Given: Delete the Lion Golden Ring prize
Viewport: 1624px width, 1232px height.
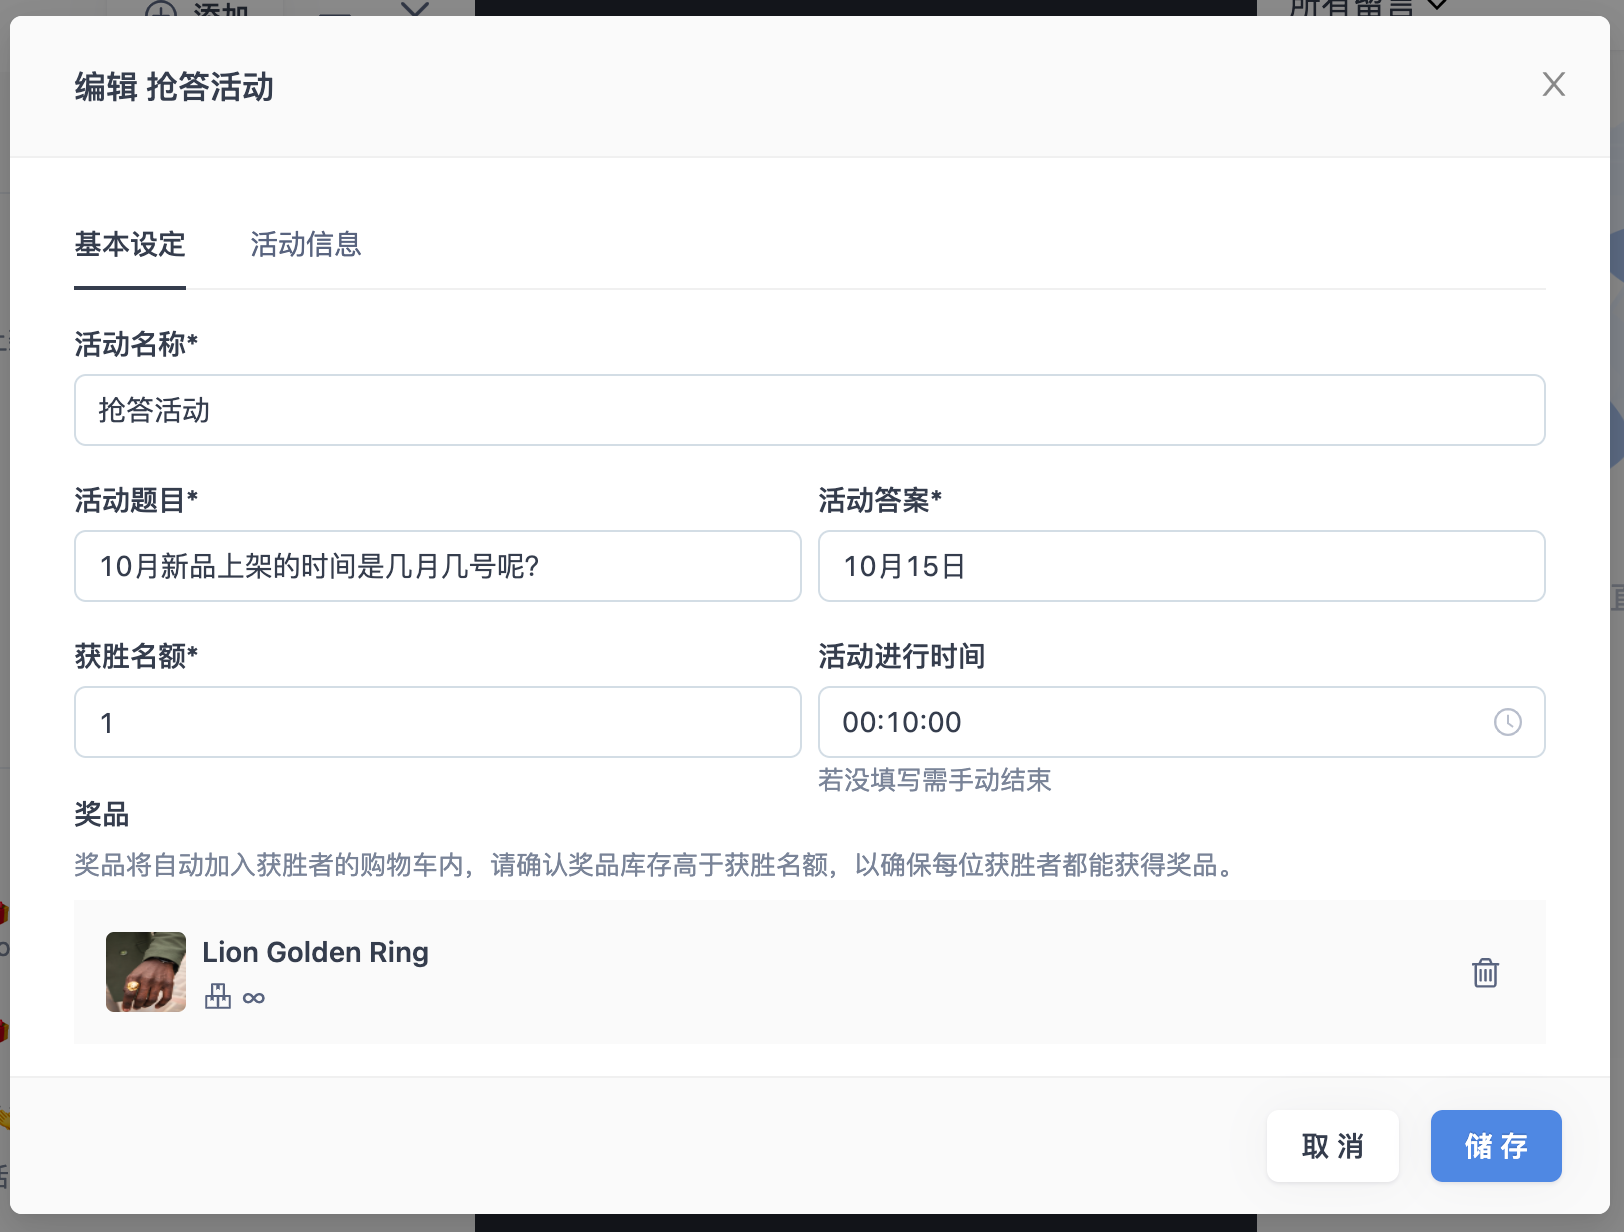Looking at the screenshot, I should tap(1485, 973).
